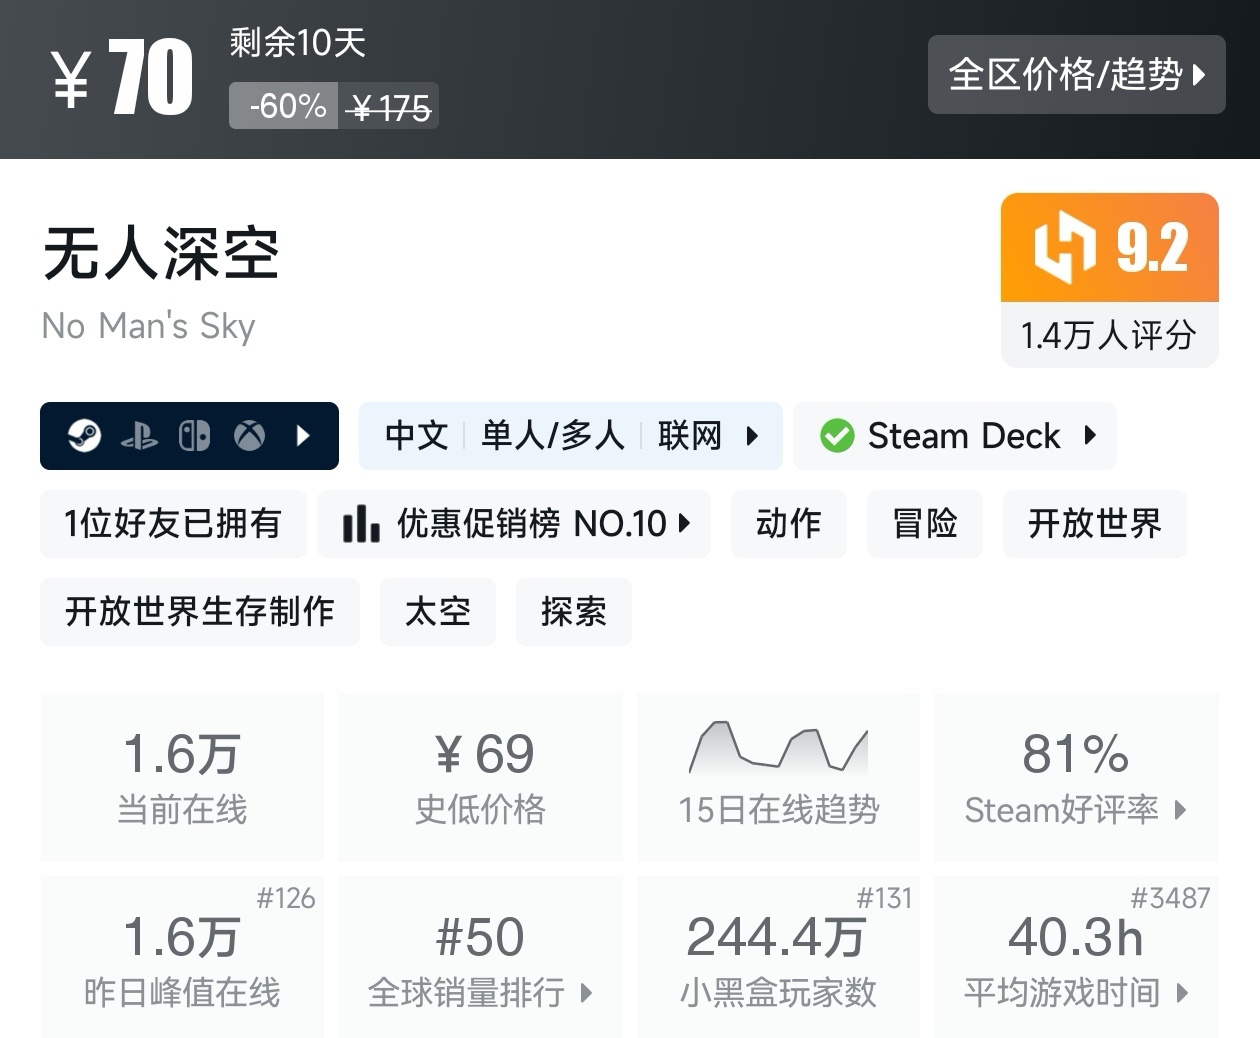Tap the -60% discount badge
The height and width of the screenshot is (1038, 1260).
[284, 106]
